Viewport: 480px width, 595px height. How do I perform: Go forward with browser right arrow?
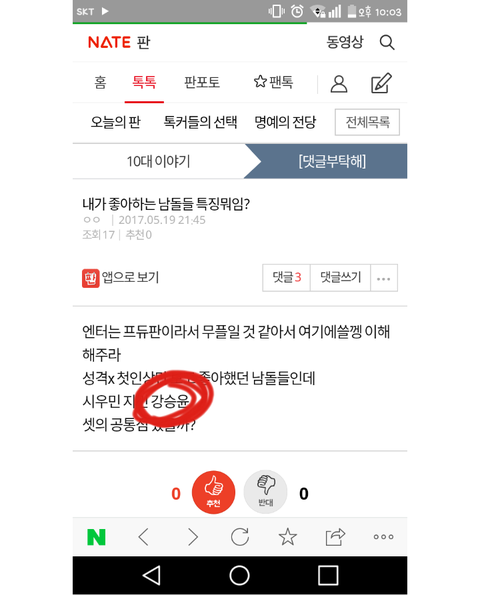pos(193,537)
